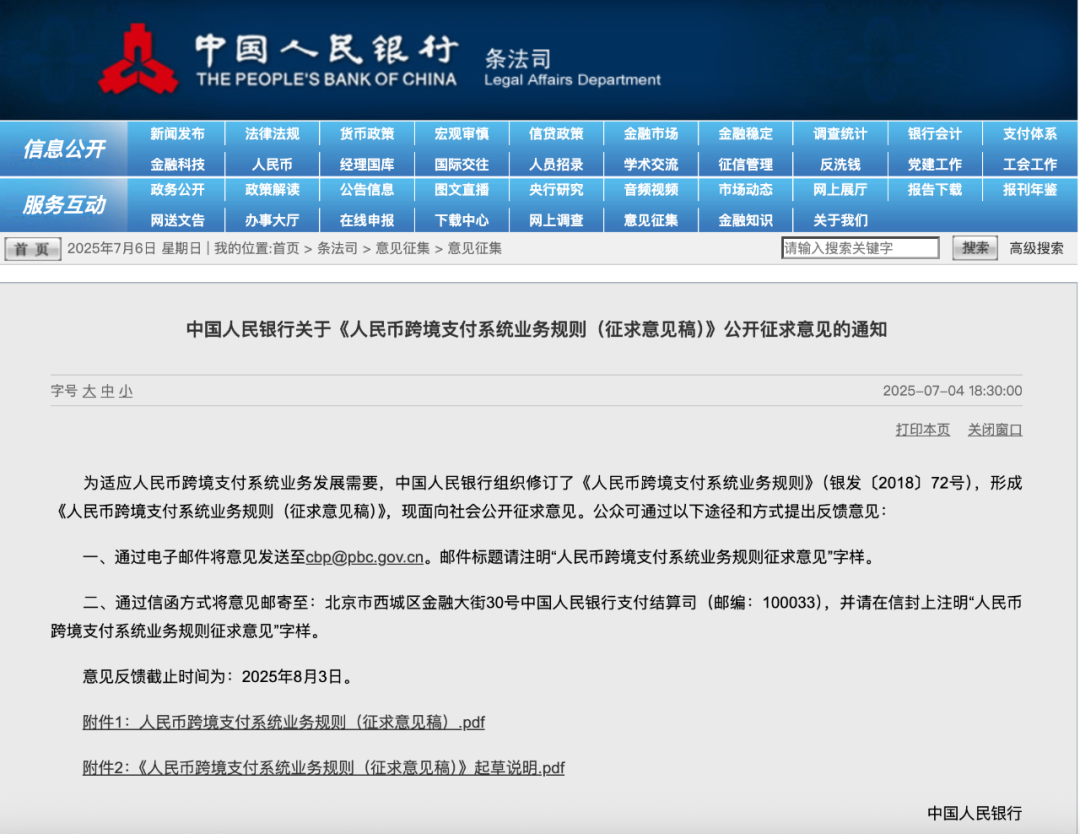Screen dimensions: 1080x834
Task: Open 学术交流 navigation item
Action: point(651,165)
